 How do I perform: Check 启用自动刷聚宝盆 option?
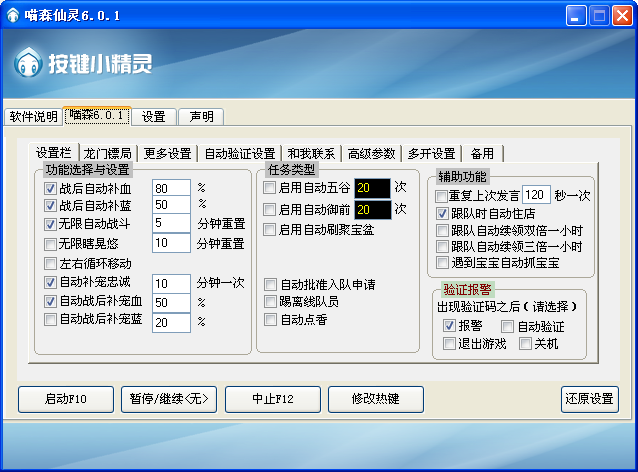click(269, 229)
